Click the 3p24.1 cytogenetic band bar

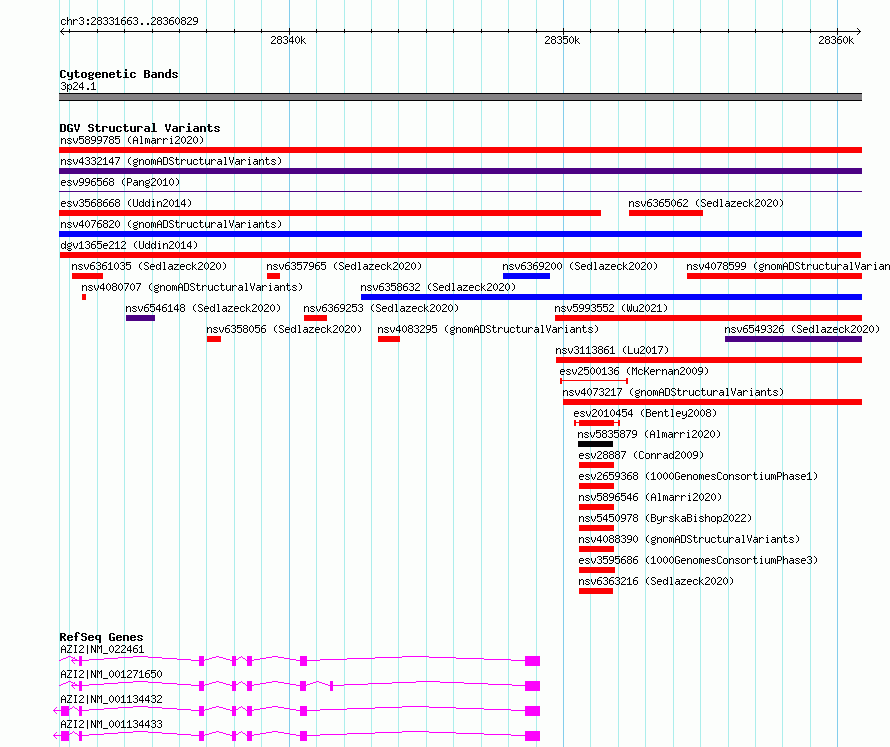click(460, 97)
